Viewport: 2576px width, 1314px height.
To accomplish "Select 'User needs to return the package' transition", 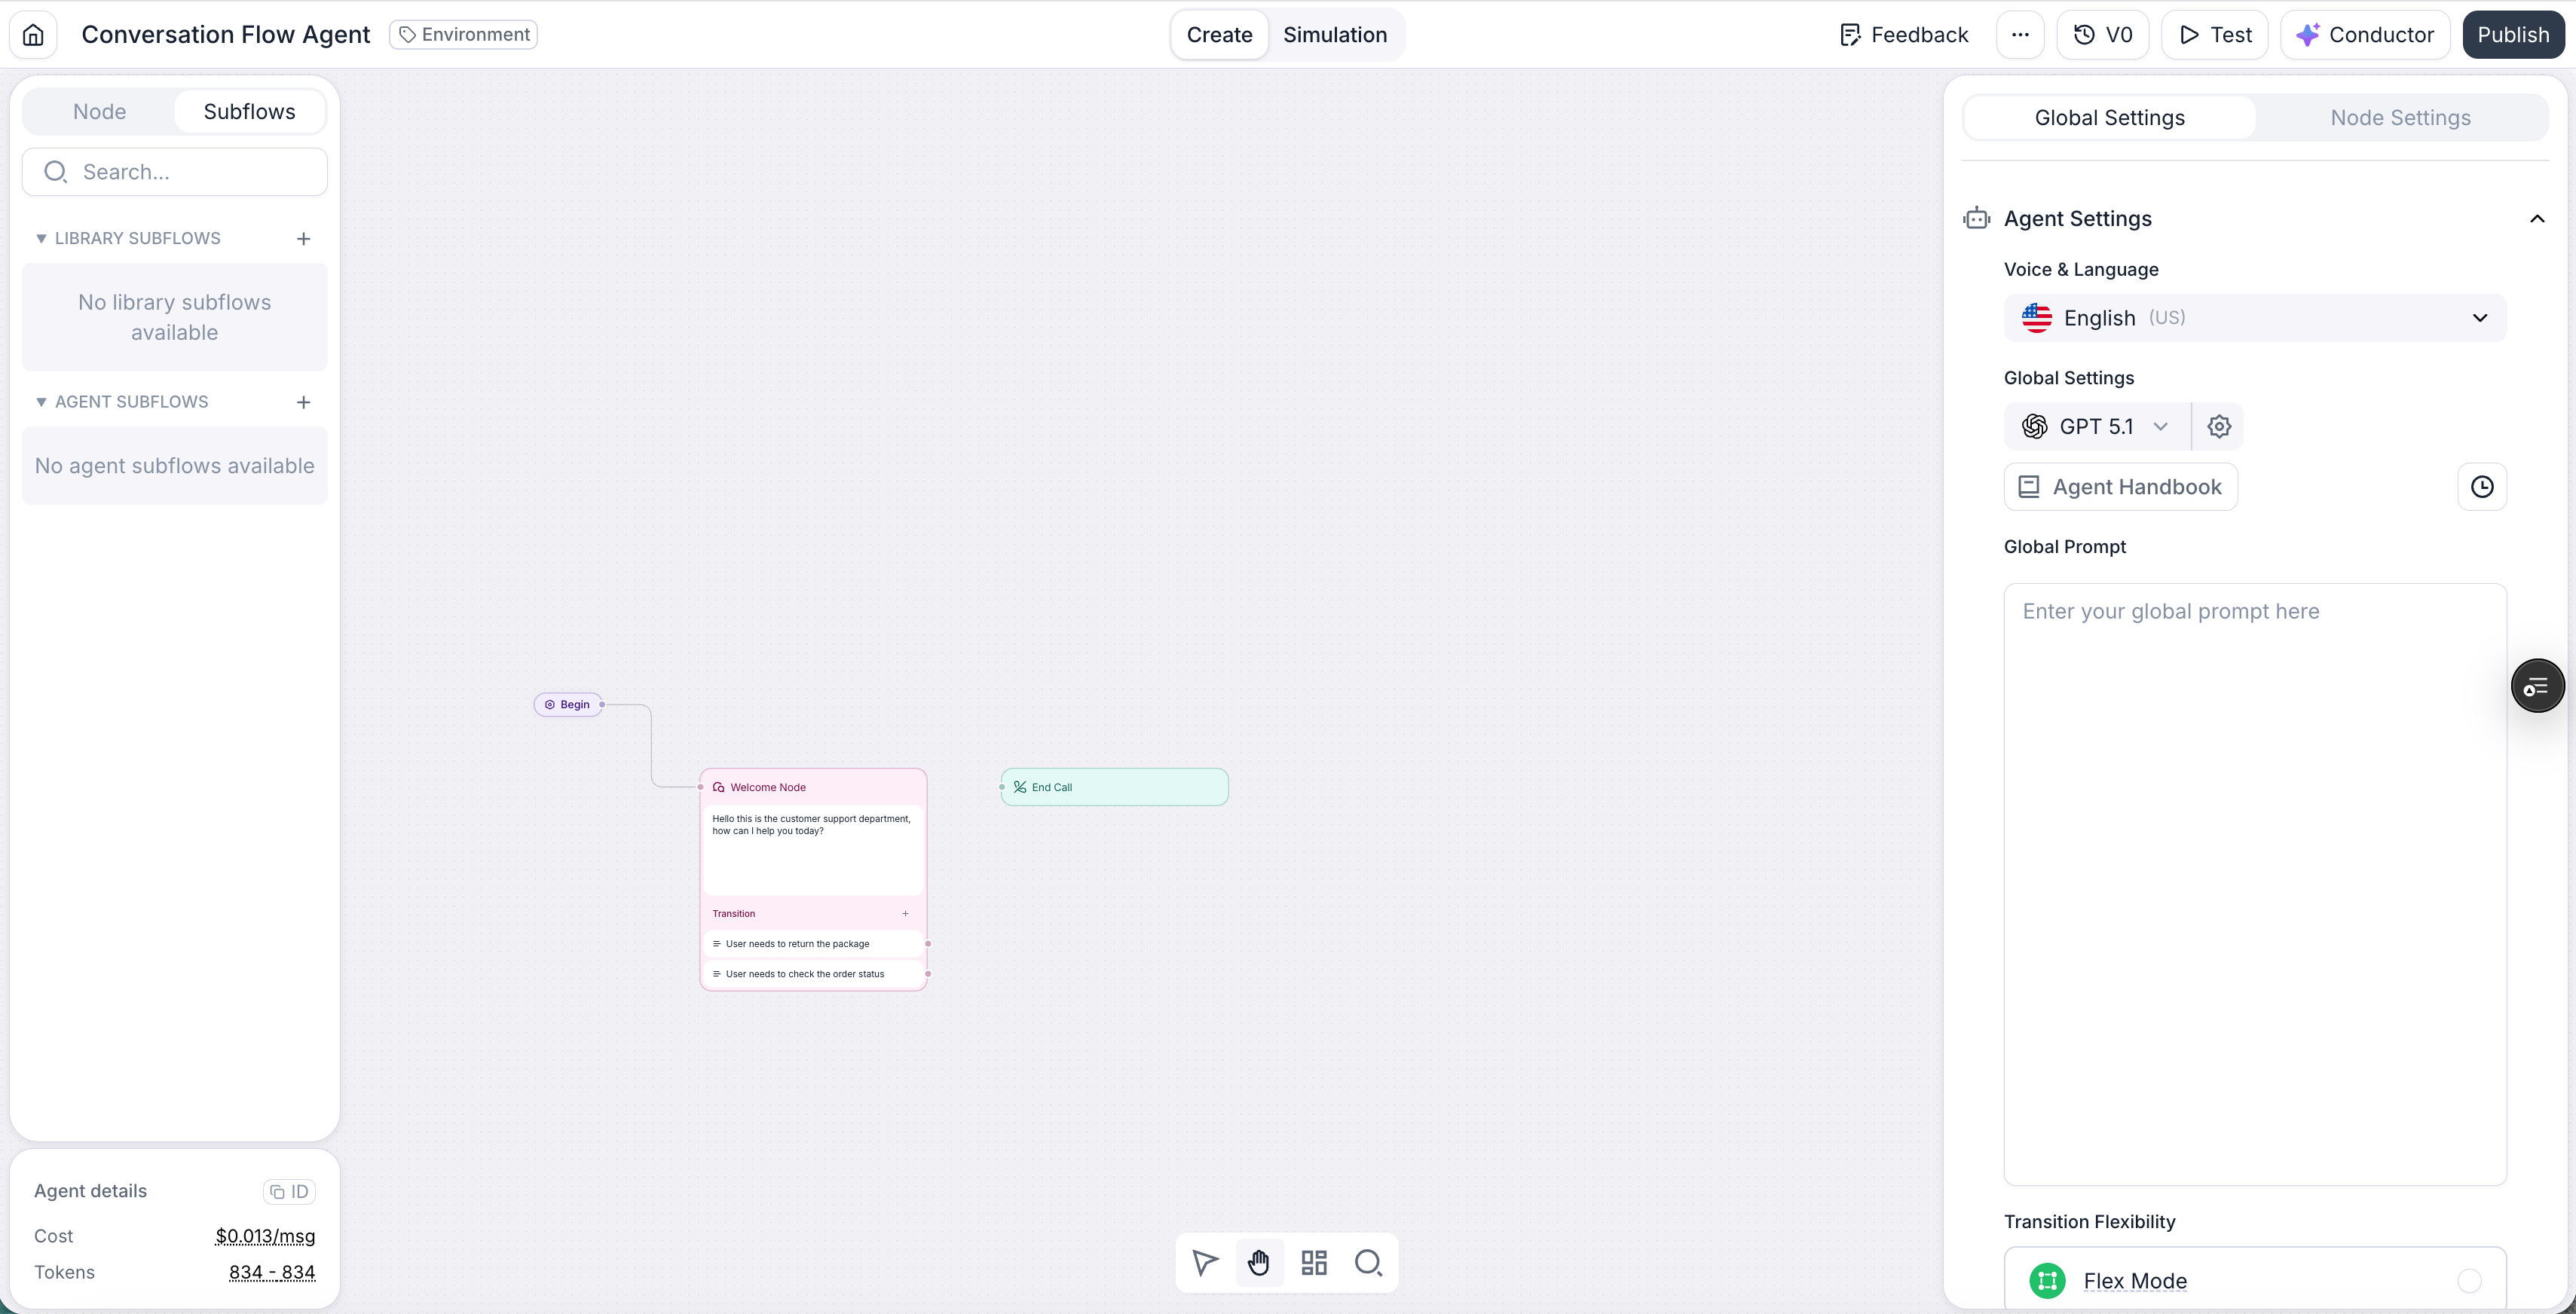I will 814,944.
